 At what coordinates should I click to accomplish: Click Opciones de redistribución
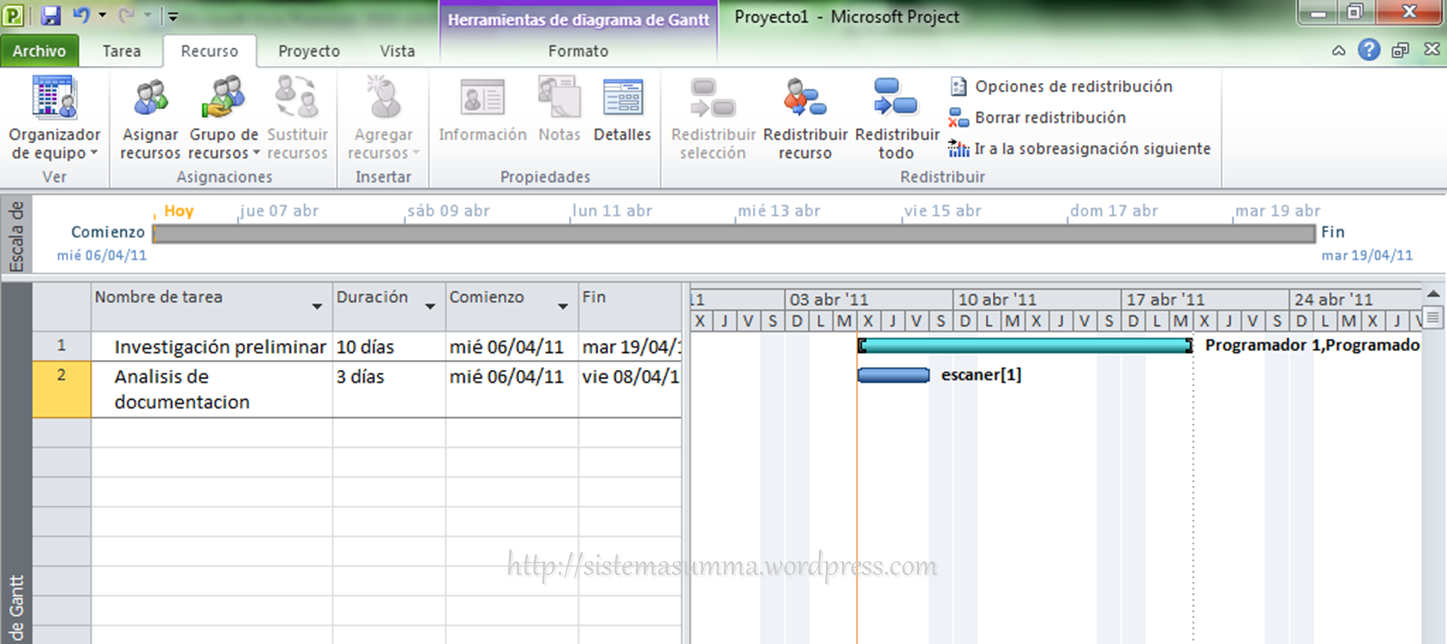1073,87
